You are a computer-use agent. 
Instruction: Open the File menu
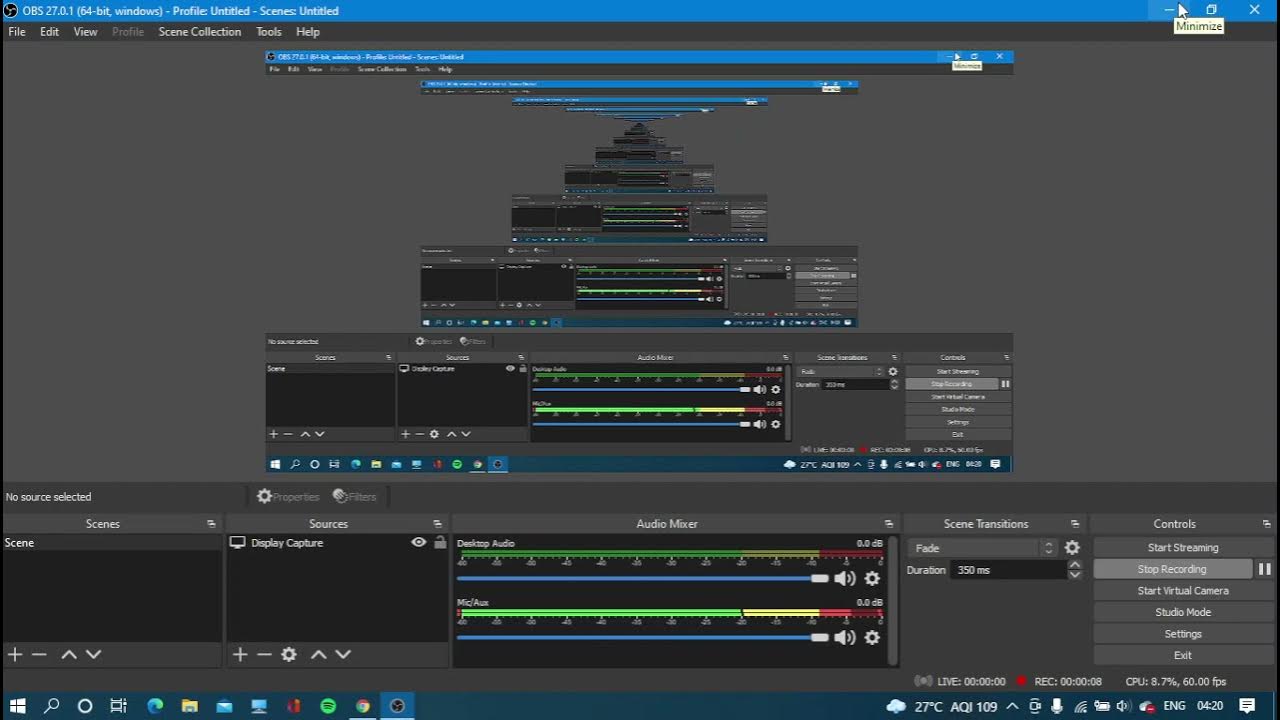tap(17, 32)
